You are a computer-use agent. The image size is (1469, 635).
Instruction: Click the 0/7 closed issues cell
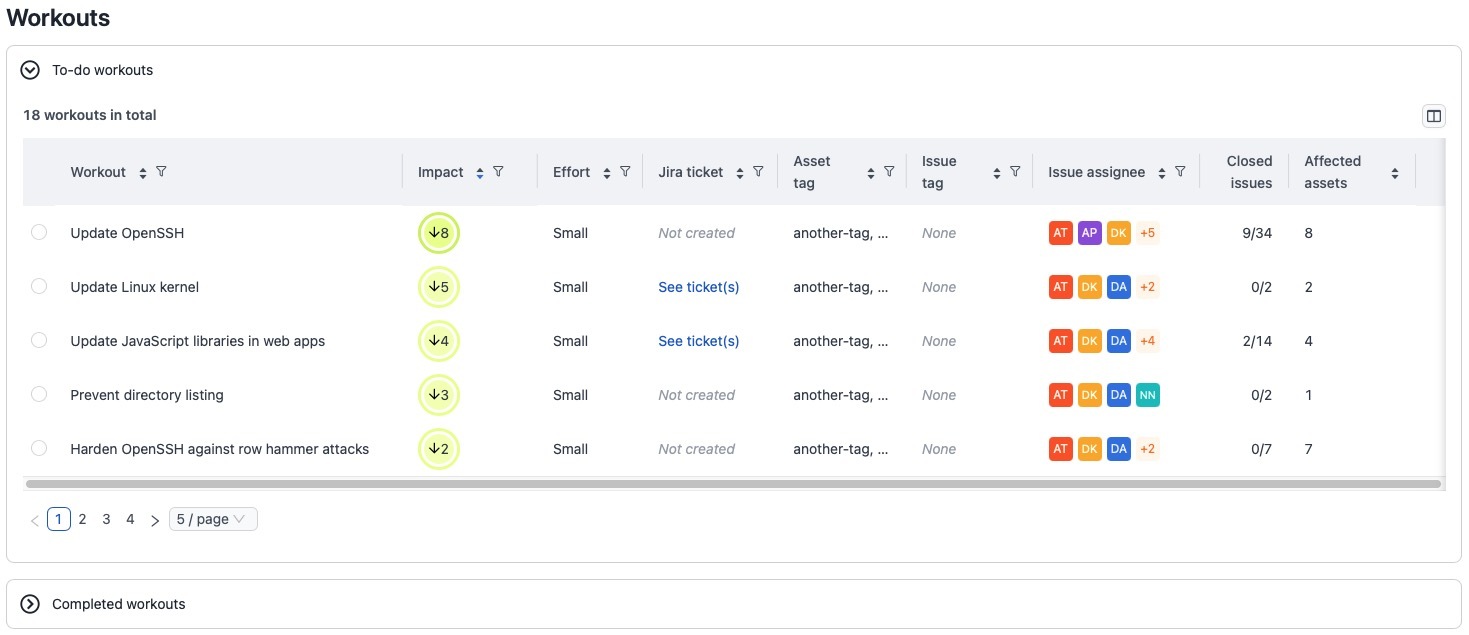[1262, 449]
